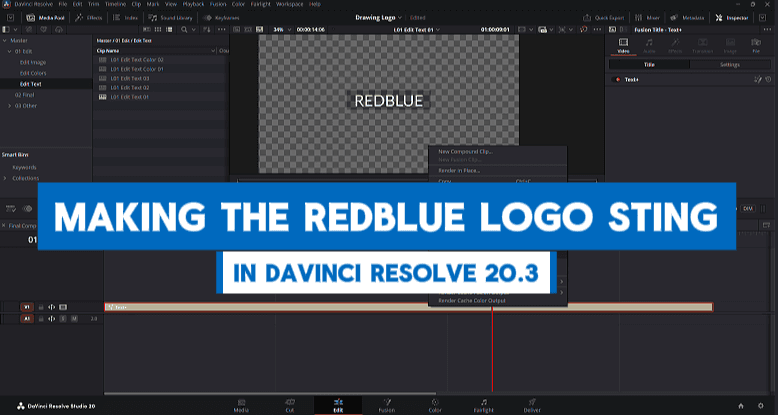Select the 02 Final bin
Viewport: 778px width, 415px height.
24,95
